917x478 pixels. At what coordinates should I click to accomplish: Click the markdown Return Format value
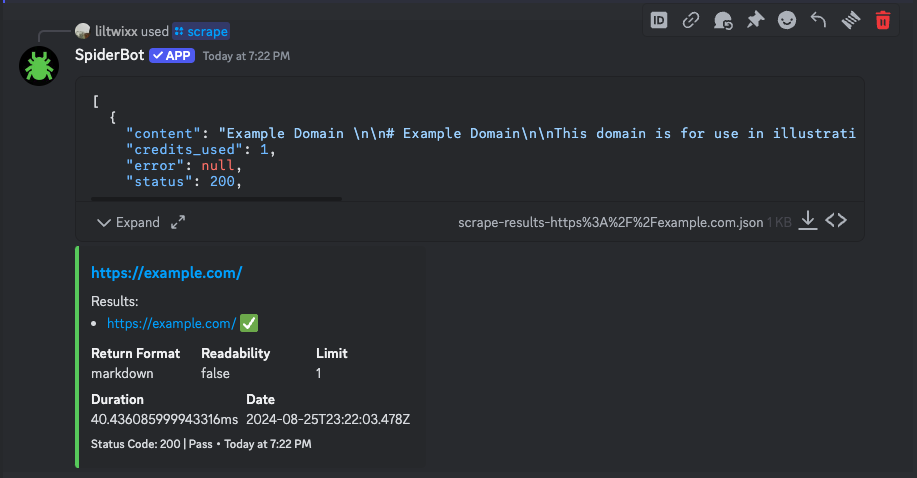click(122, 373)
